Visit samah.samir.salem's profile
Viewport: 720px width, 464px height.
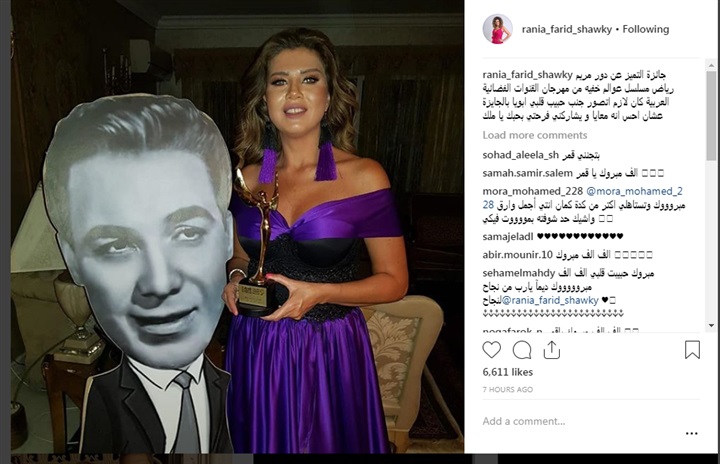pos(528,174)
